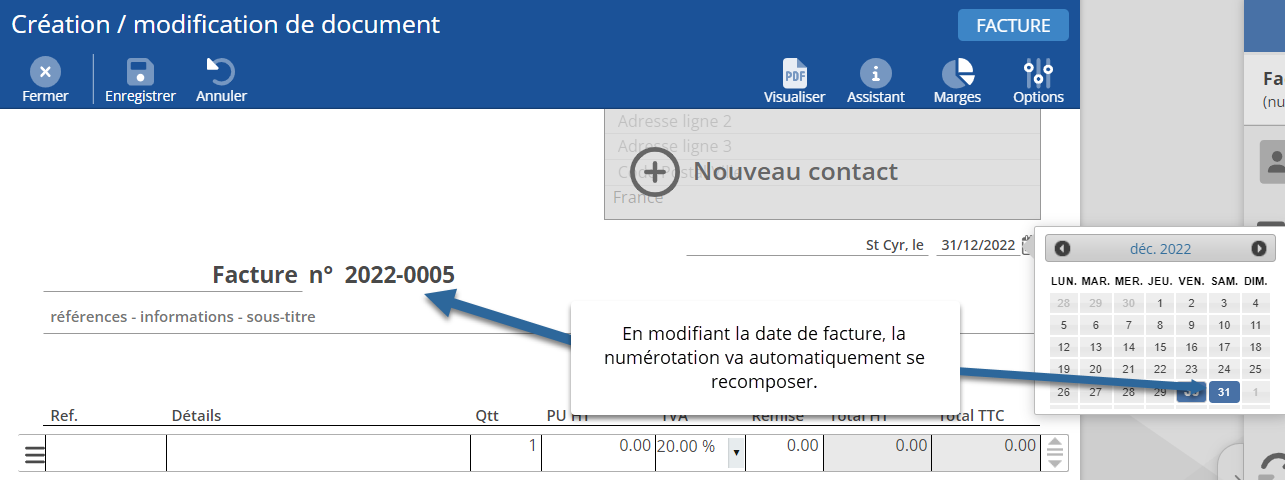Click the Détails cell of the invoice line
1285x480 pixels.
click(x=317, y=453)
